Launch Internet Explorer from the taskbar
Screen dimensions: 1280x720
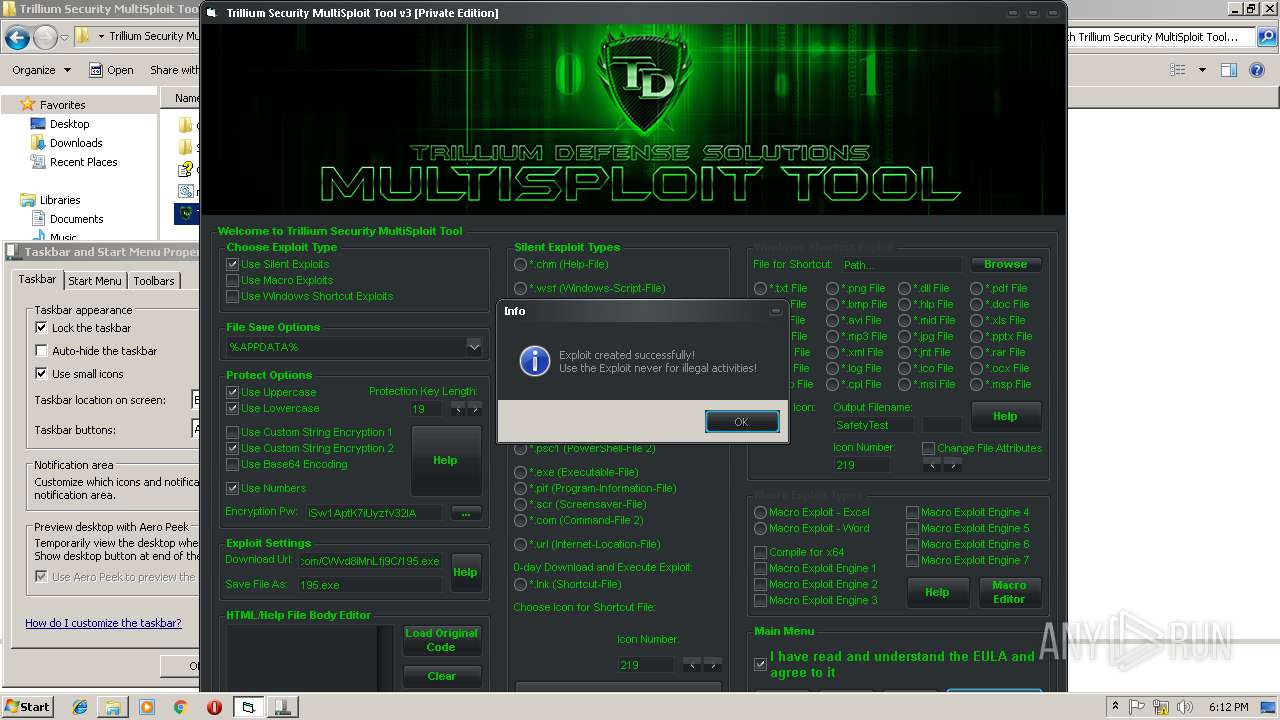pos(80,707)
